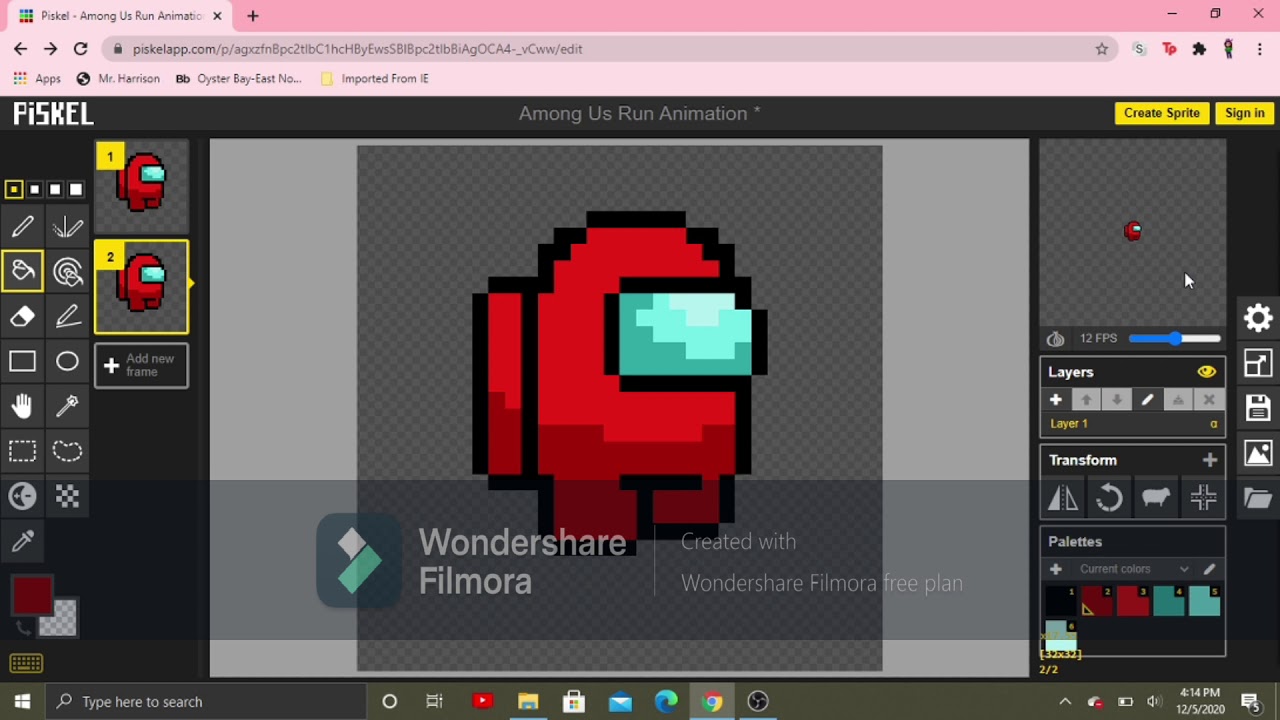This screenshot has height=720, width=1280.
Task: Select the Circle tool
Action: (x=67, y=362)
